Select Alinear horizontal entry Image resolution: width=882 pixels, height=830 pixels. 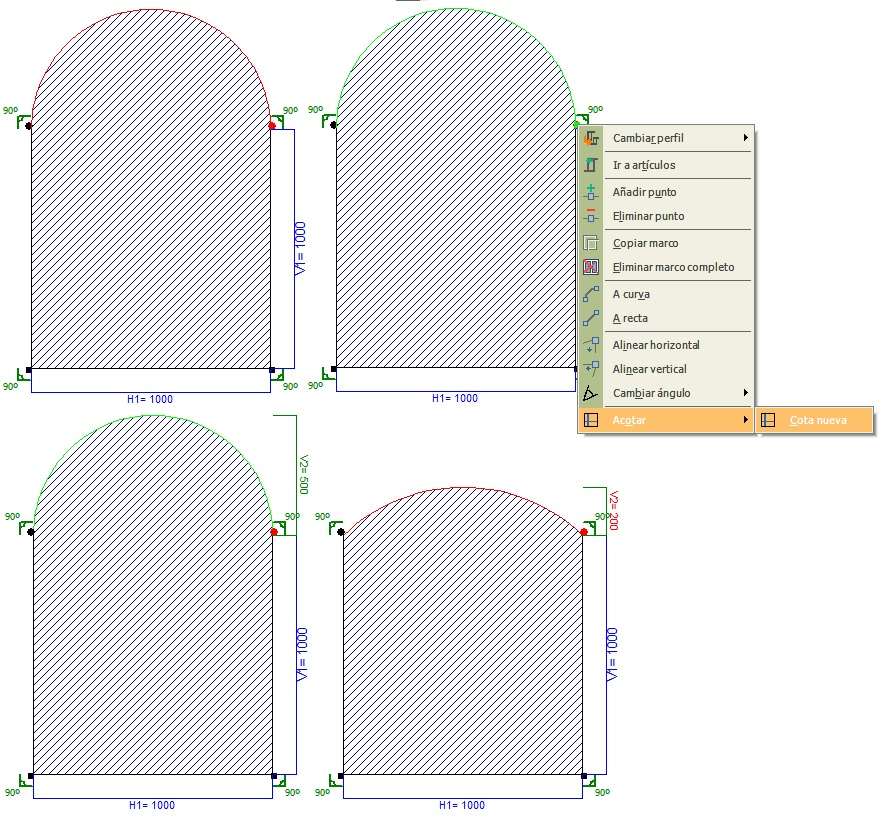pos(666,345)
